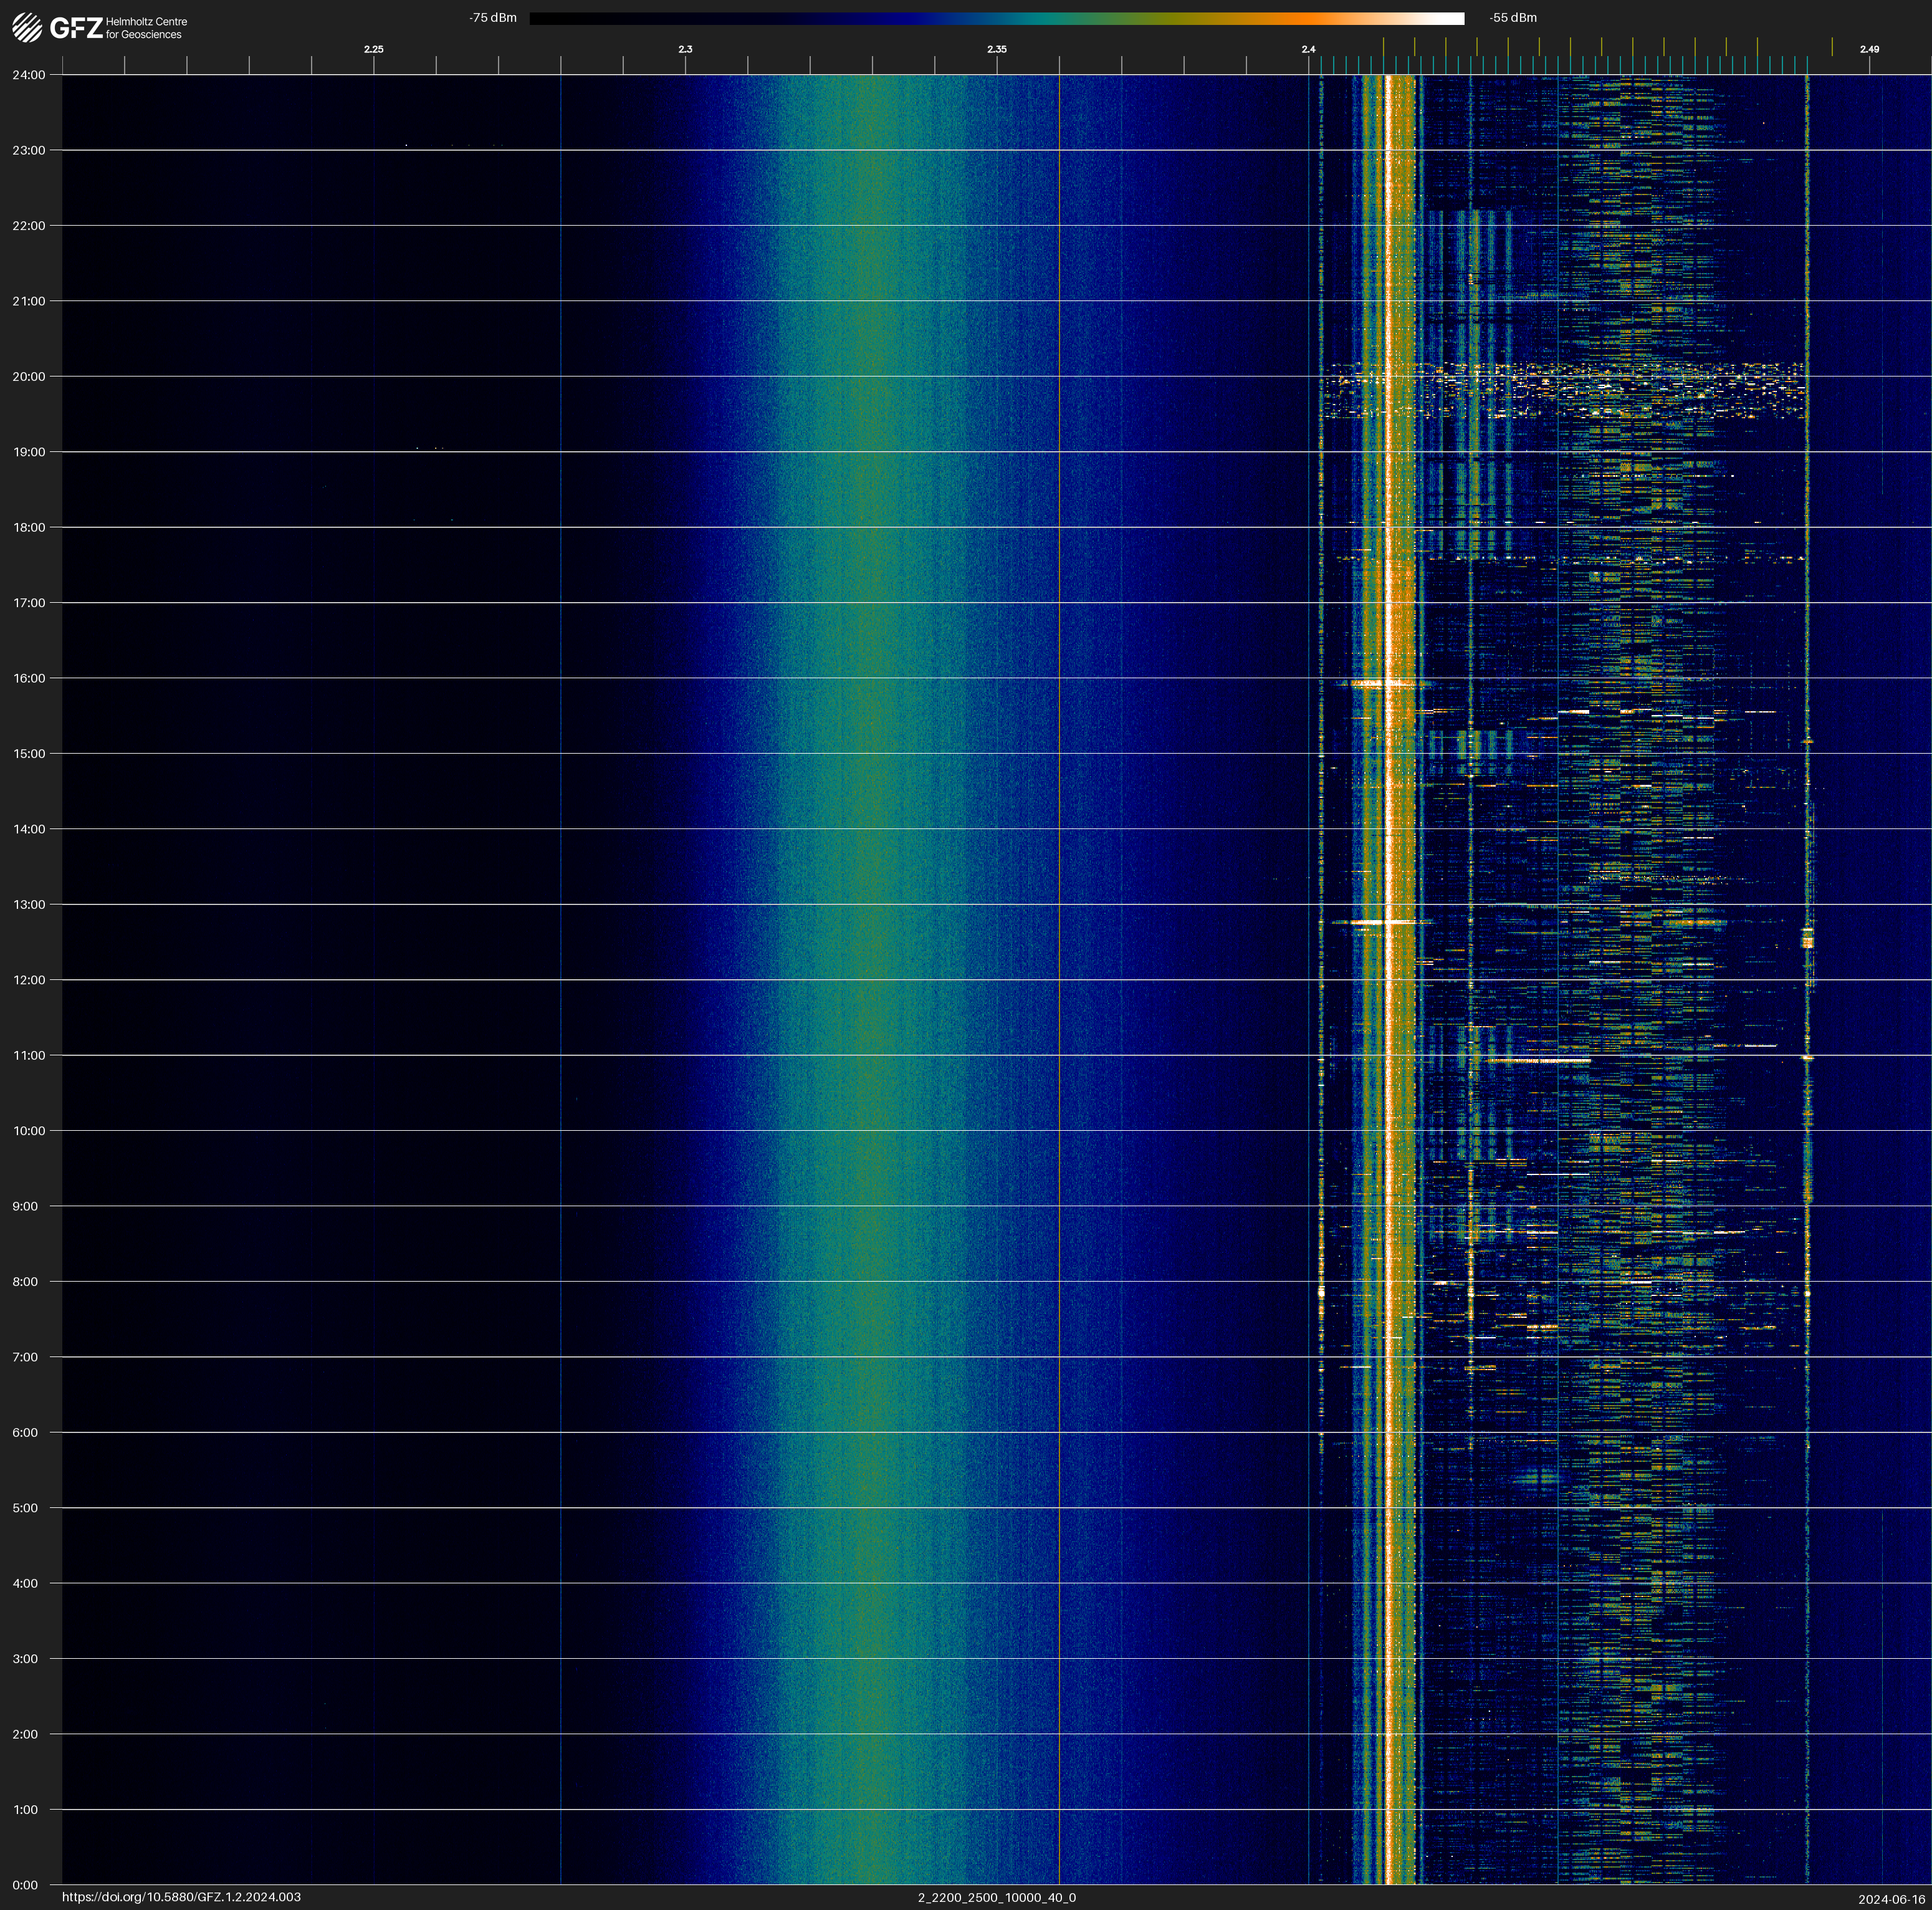Select the 2.35 frequency axis label

click(996, 49)
